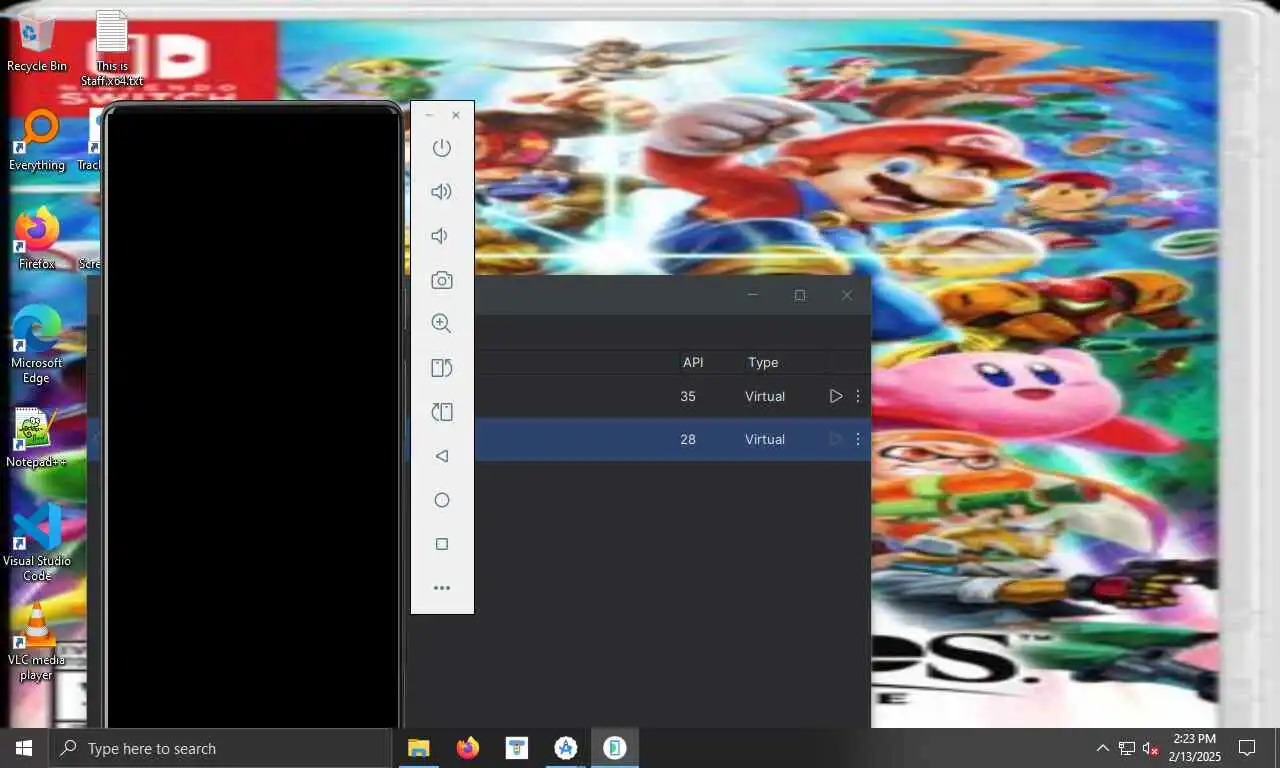The height and width of the screenshot is (768, 1280).
Task: Open Notepad++ desktop shortcut
Action: [x=37, y=438]
